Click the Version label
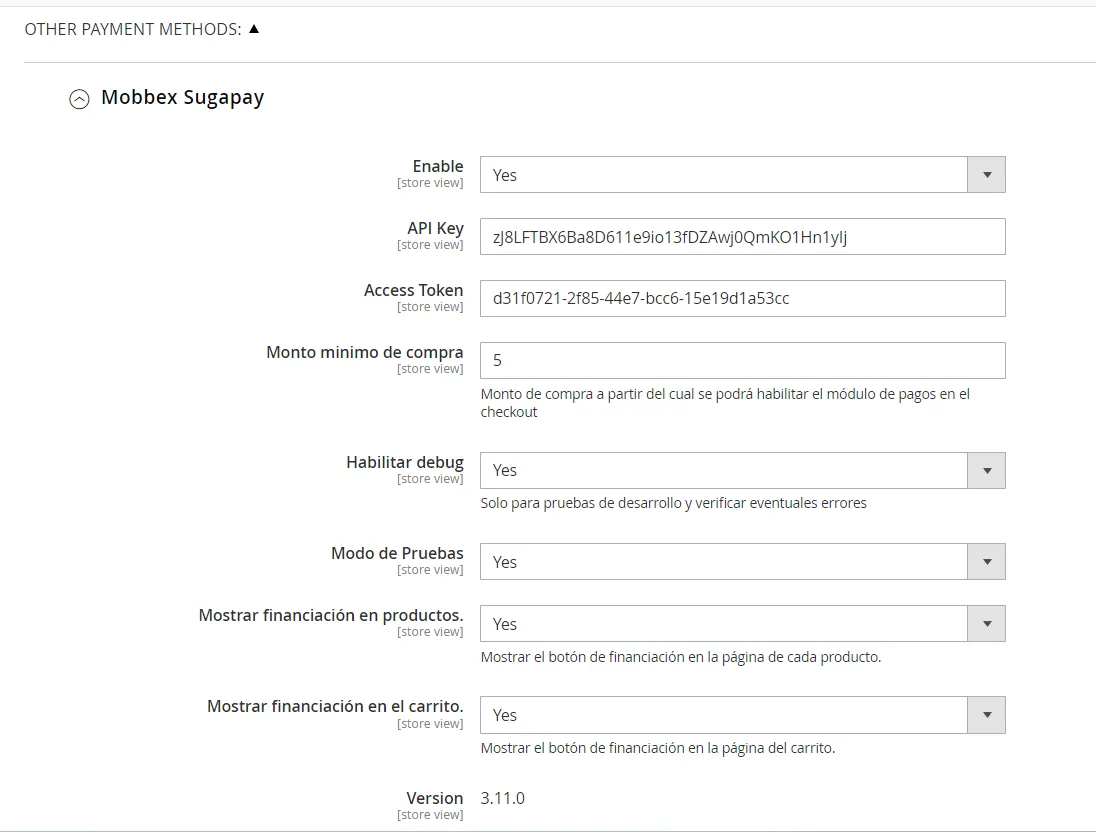 435,798
